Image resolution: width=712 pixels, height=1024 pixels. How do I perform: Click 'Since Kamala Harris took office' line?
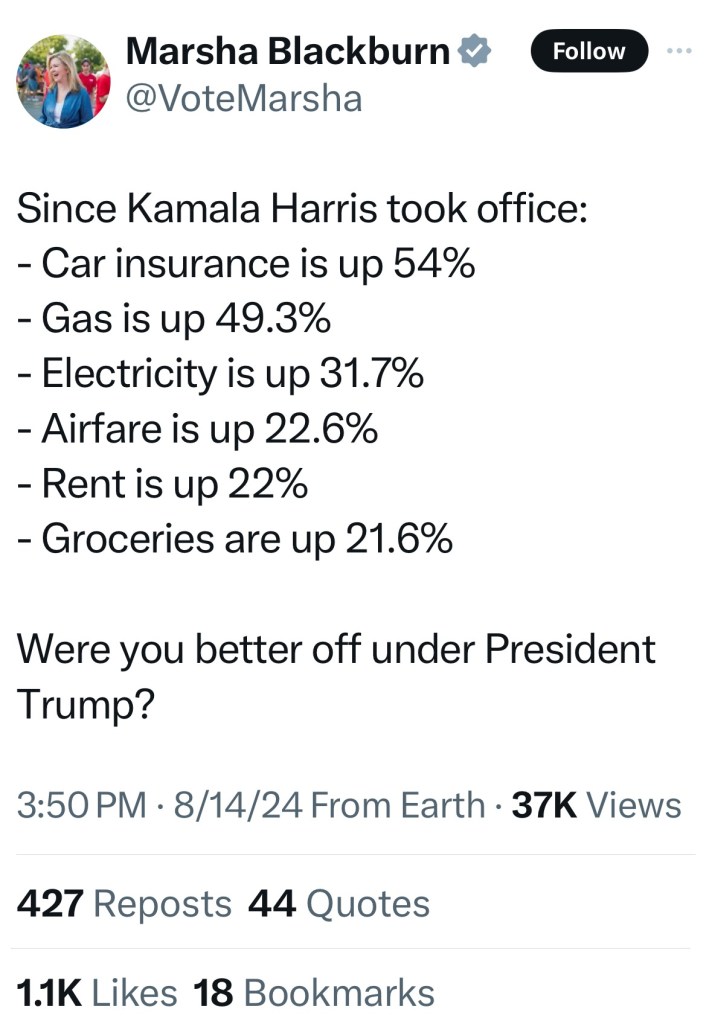302,211
